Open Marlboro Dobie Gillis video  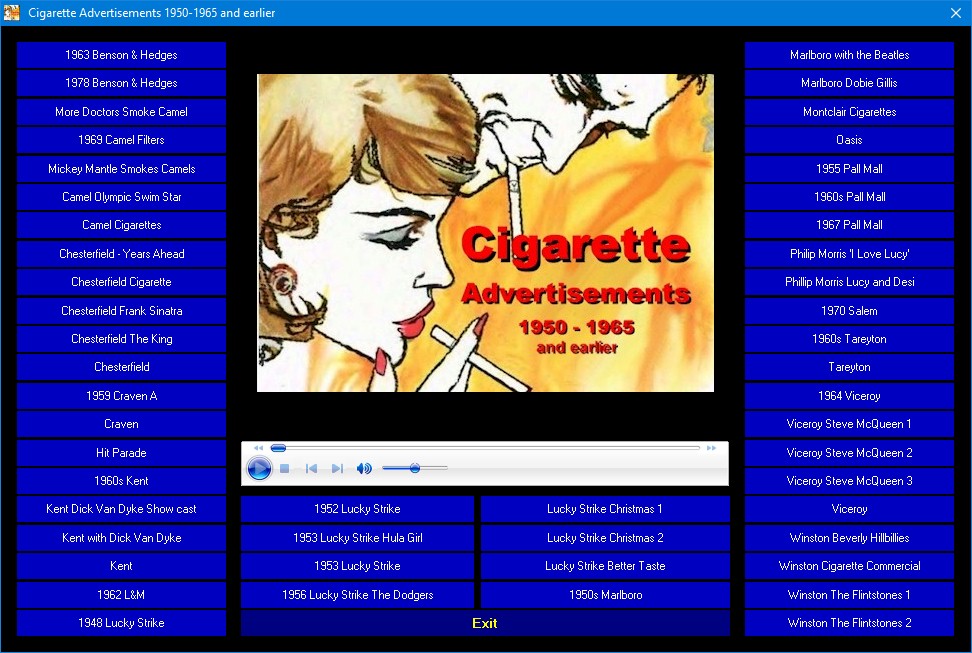coord(849,83)
